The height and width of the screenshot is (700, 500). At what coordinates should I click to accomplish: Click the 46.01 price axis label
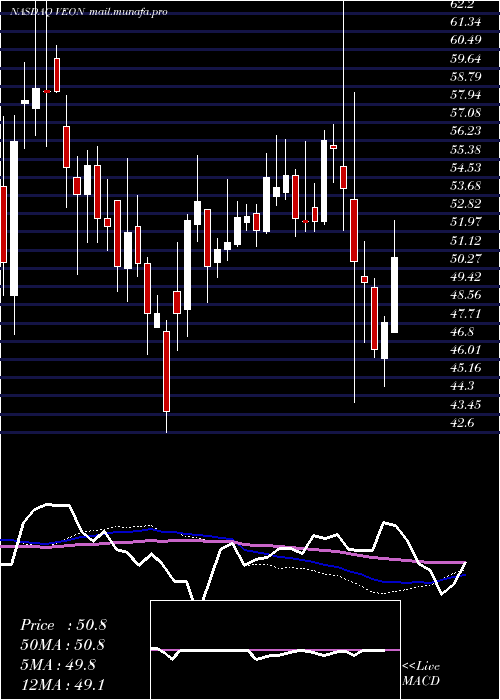click(x=466, y=350)
